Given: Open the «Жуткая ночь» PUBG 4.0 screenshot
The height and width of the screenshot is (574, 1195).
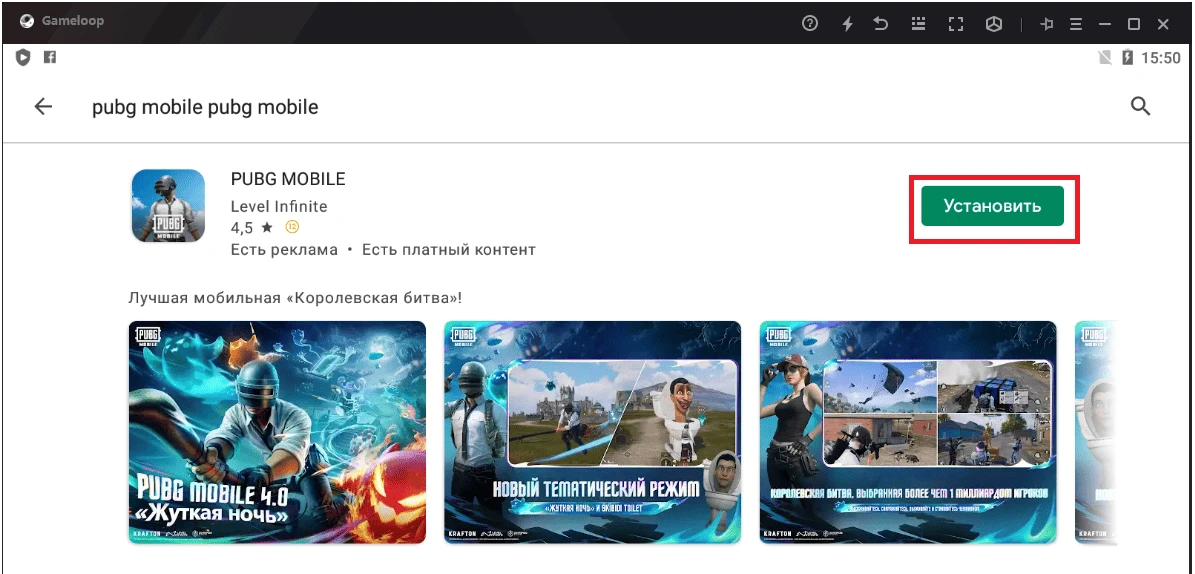Looking at the screenshot, I should click(277, 432).
